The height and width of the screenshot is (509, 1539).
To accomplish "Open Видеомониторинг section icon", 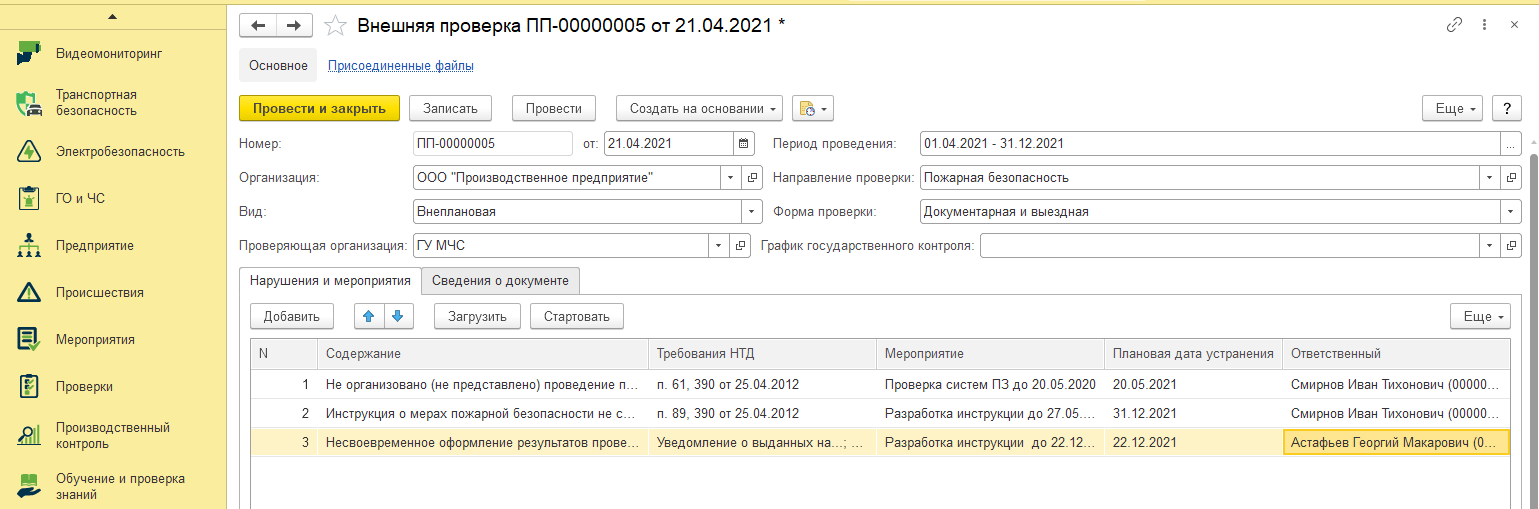I will [29, 53].
